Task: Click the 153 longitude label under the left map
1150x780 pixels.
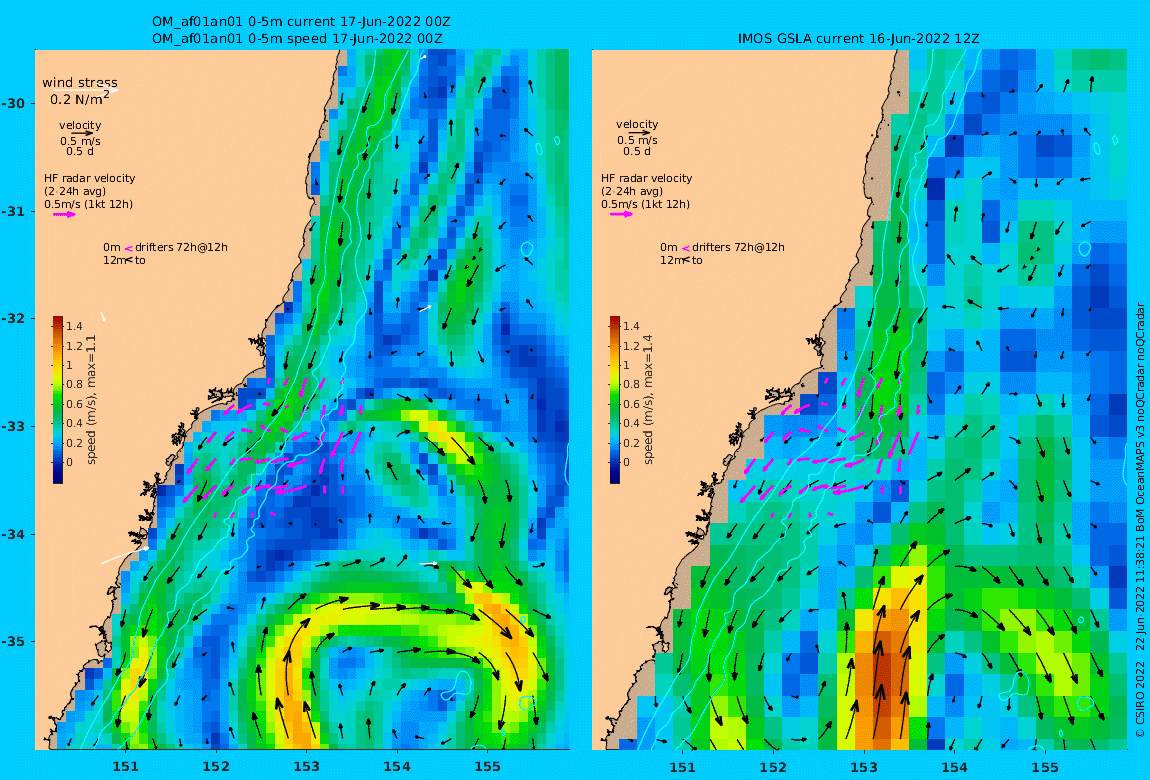Action: pyautogui.click(x=307, y=767)
